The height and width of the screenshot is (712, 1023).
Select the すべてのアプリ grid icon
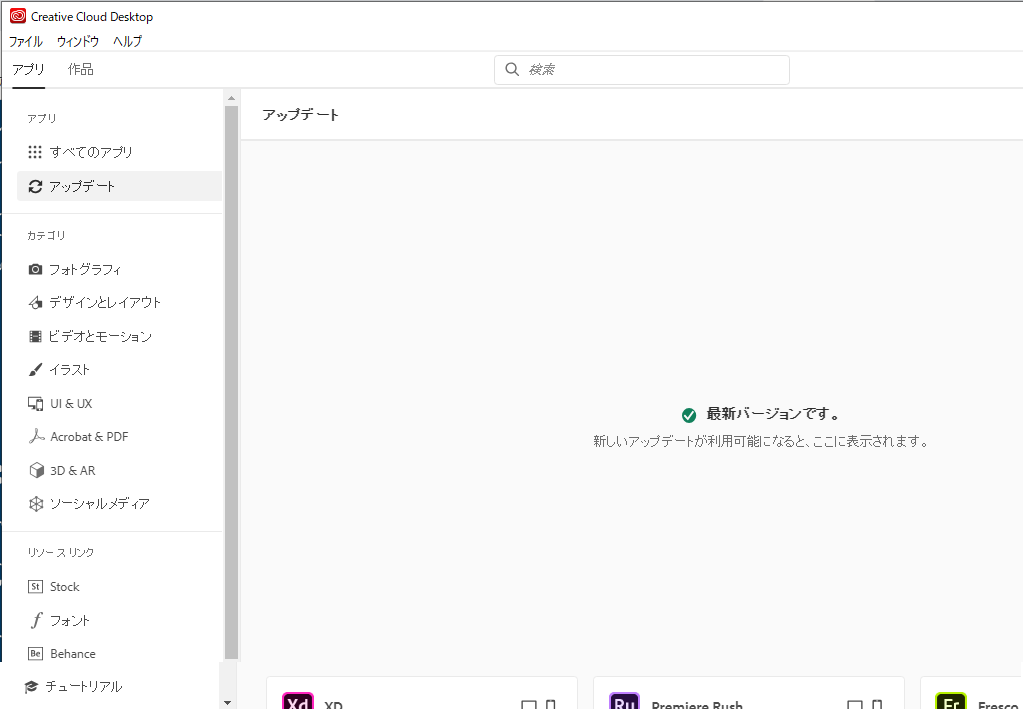(x=35, y=152)
